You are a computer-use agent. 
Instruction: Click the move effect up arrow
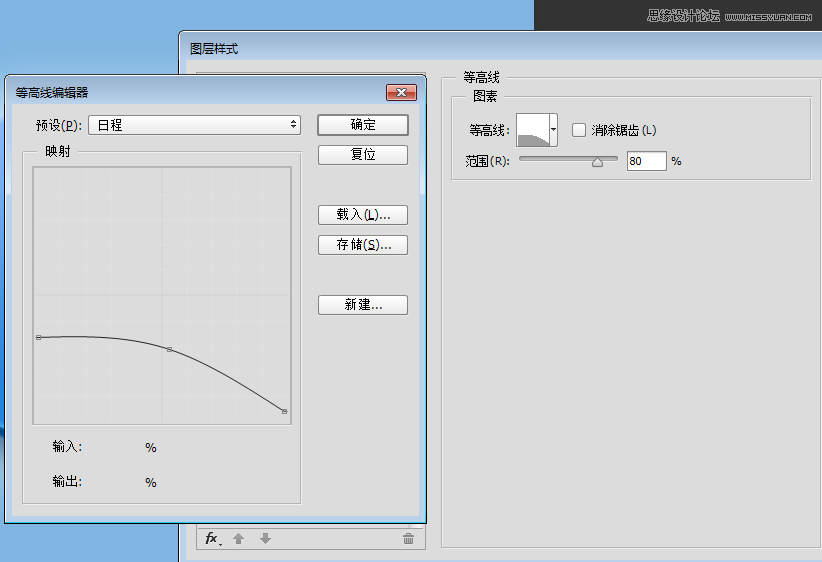click(x=238, y=539)
